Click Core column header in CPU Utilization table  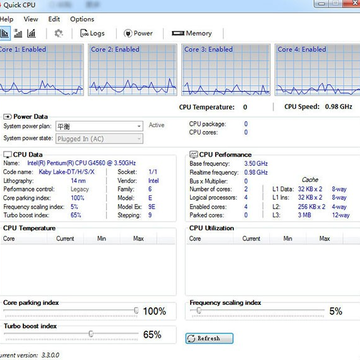coord(210,239)
